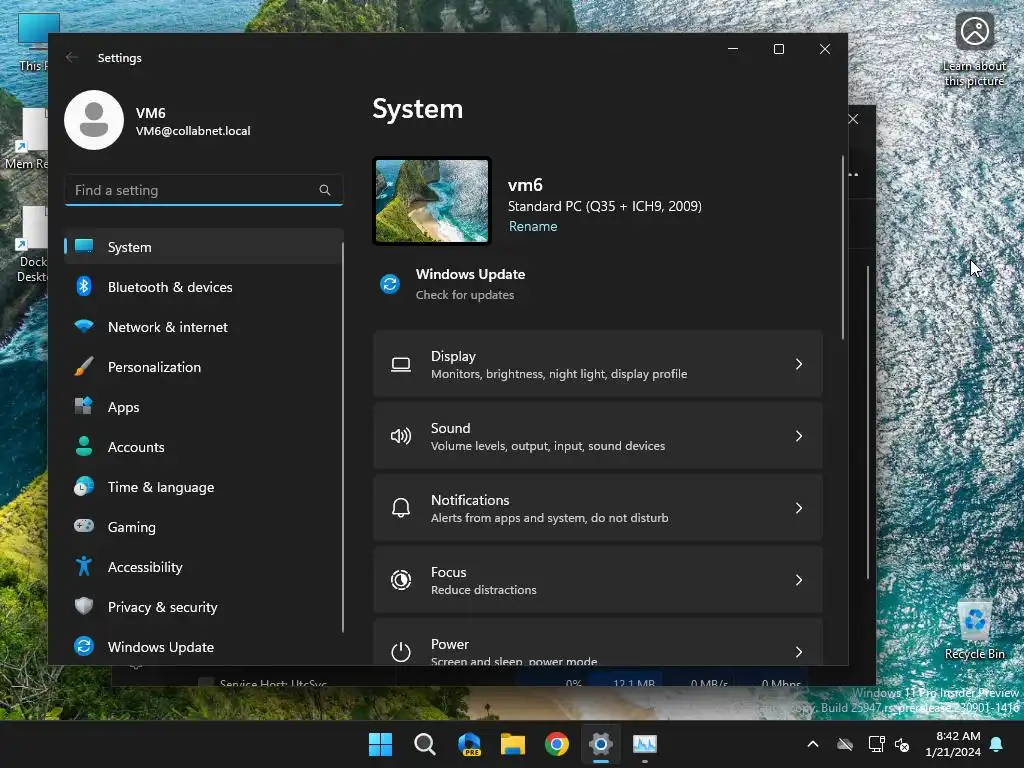Click the Accounts person icon
1024x768 pixels.
(x=84, y=446)
